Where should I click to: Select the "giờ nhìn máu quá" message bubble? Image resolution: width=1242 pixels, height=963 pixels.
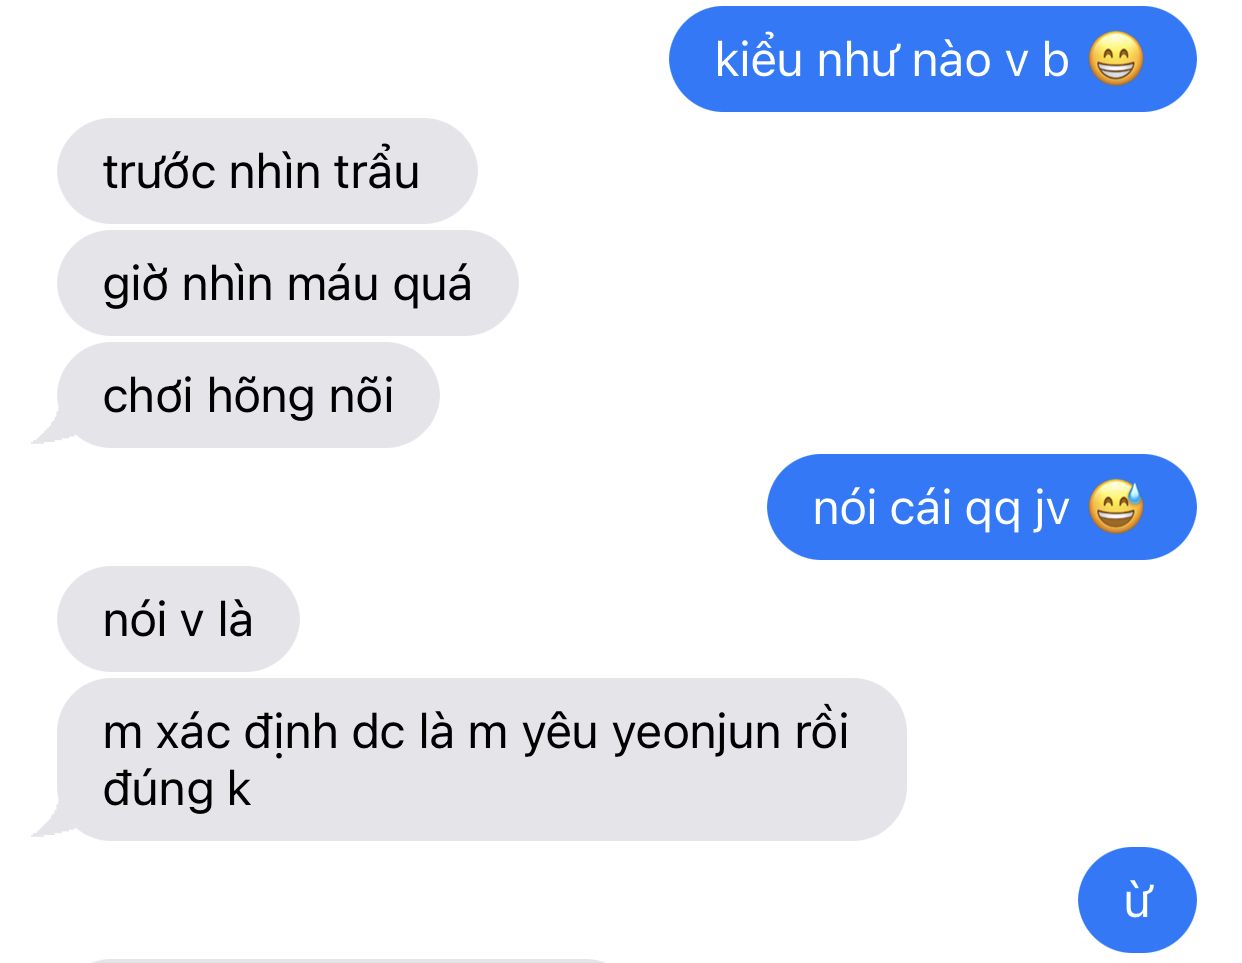(x=288, y=283)
